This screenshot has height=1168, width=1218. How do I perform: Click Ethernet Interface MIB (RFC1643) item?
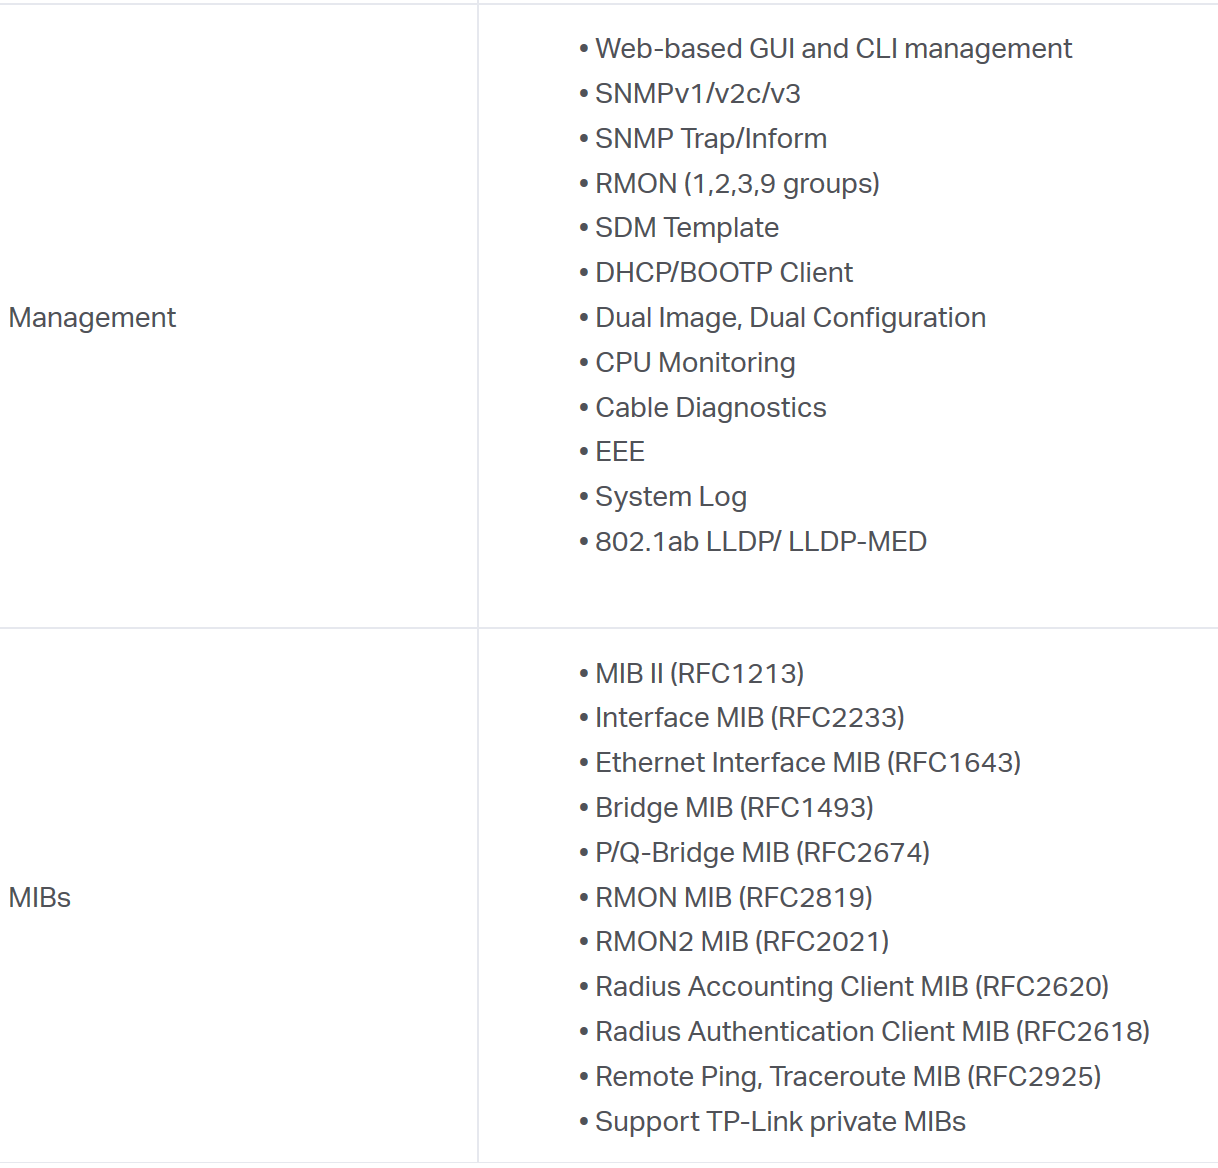click(808, 763)
